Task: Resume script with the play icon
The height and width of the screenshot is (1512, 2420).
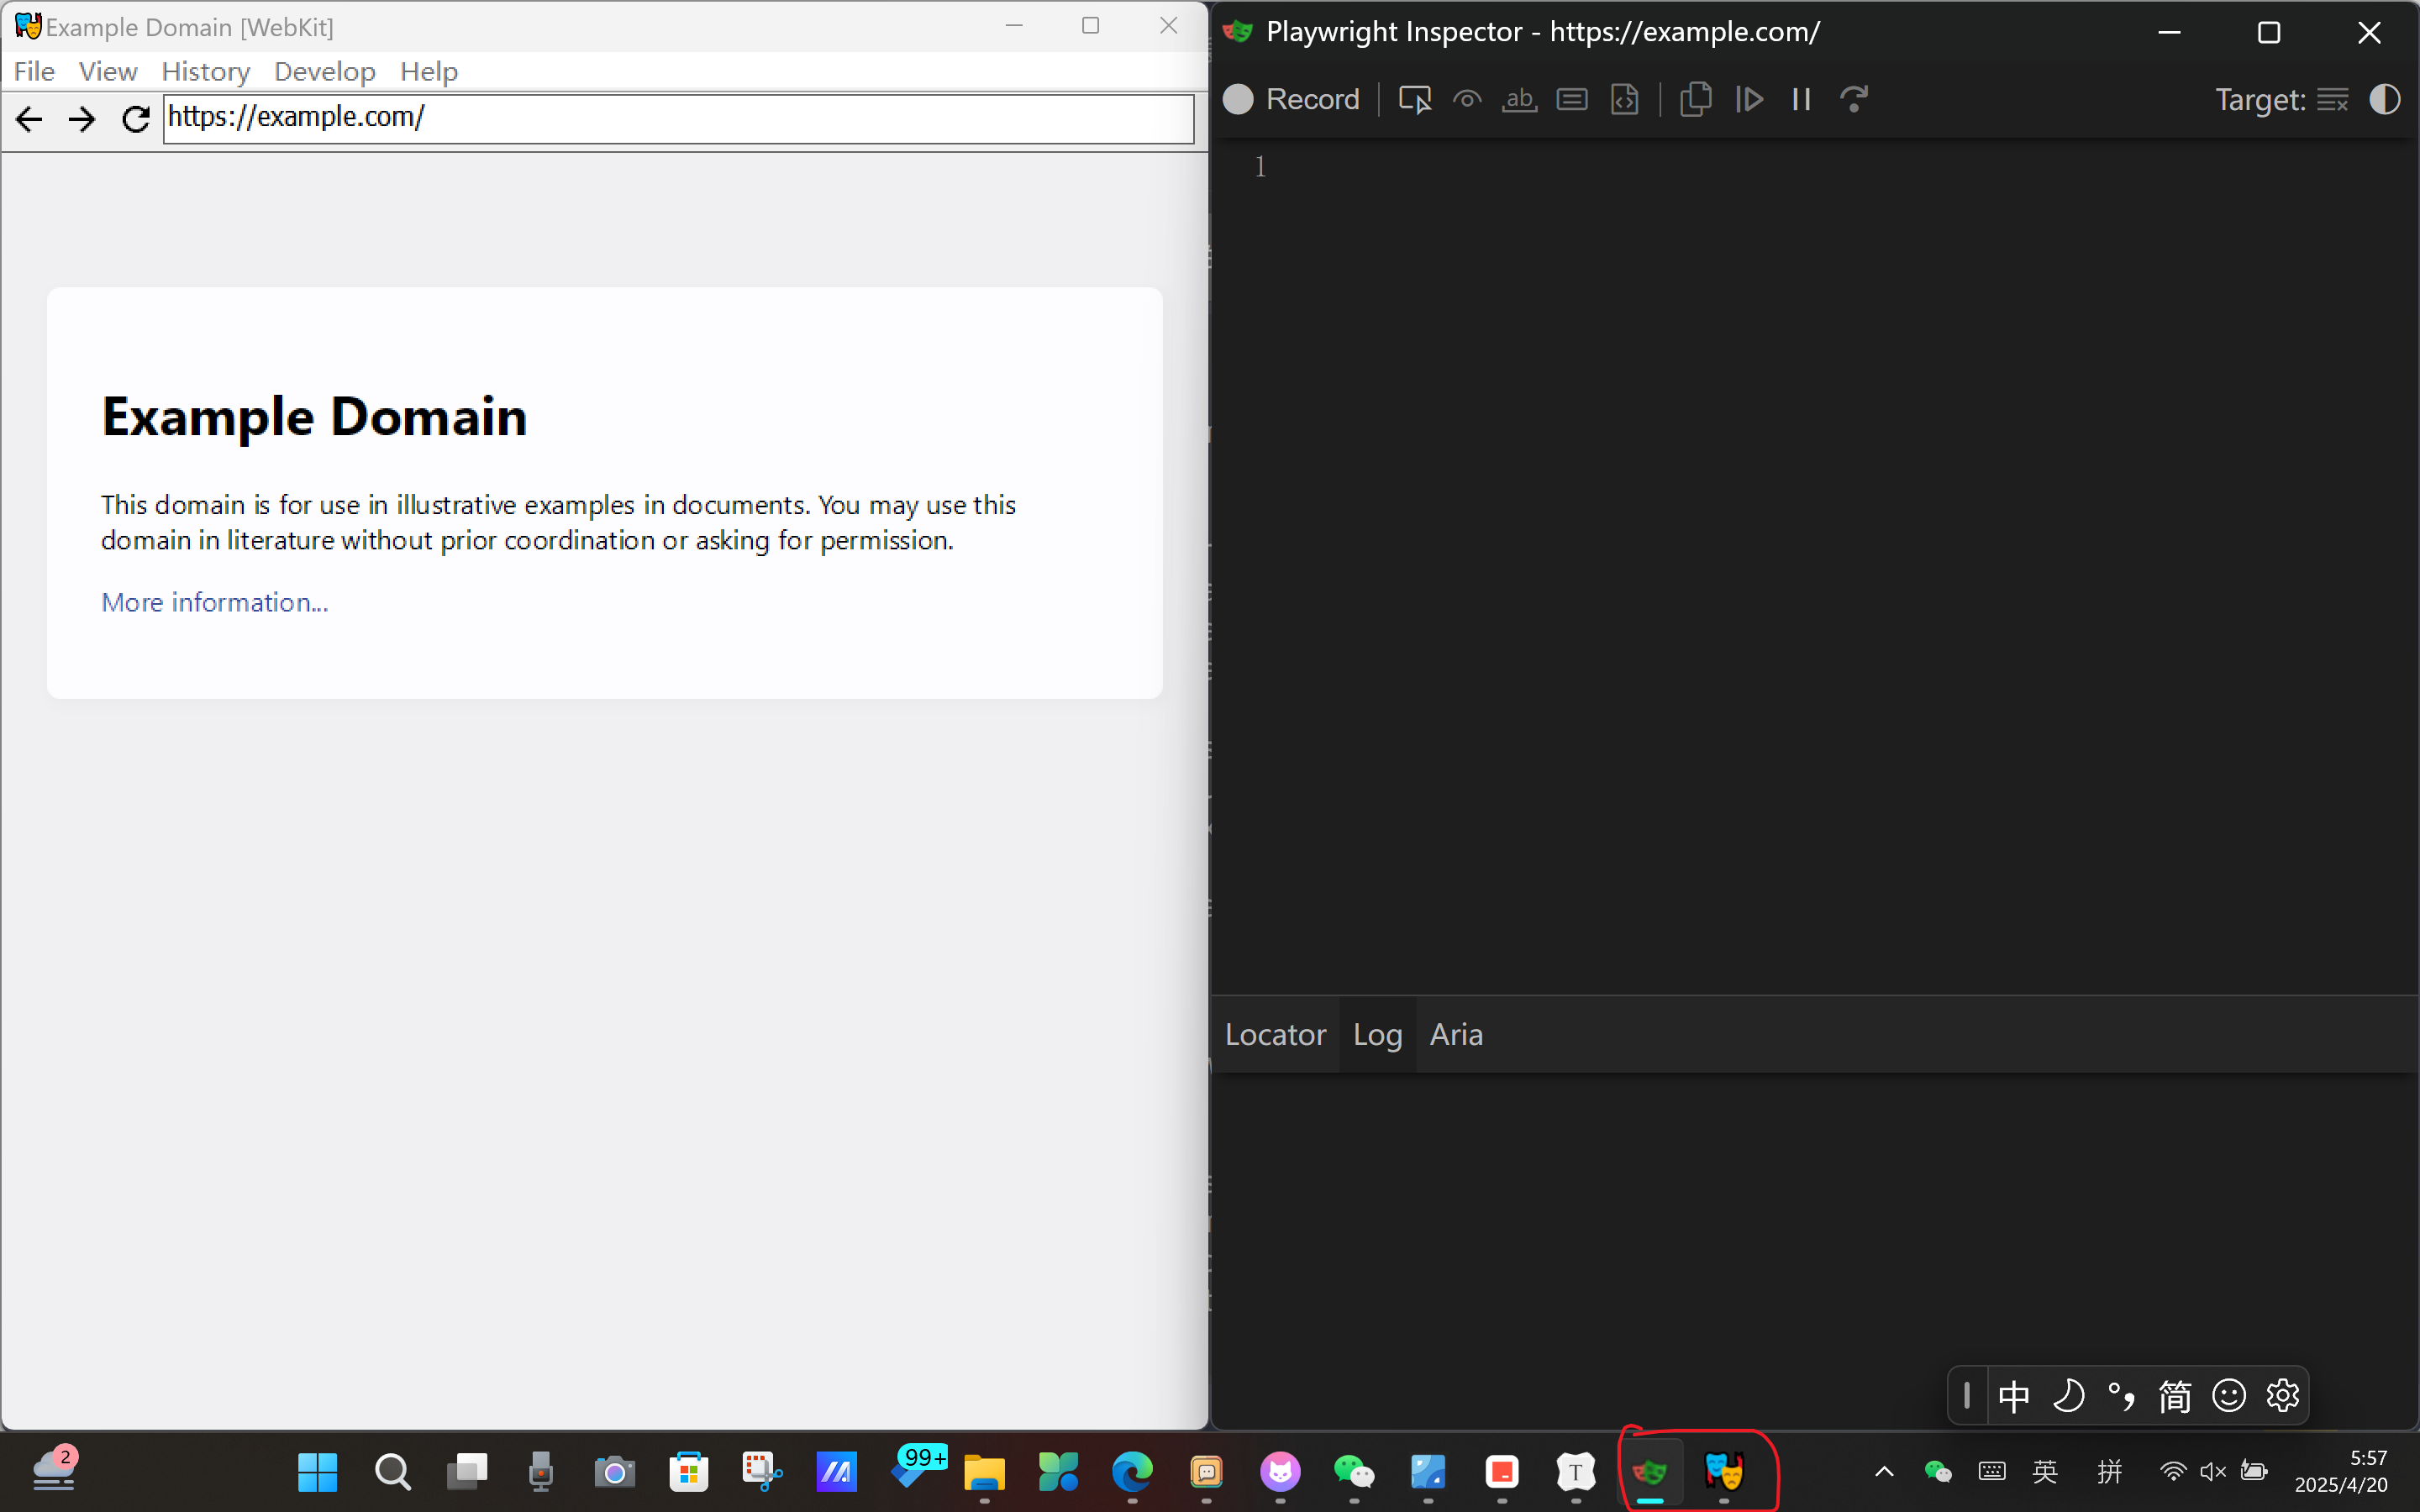Action: click(x=1749, y=99)
